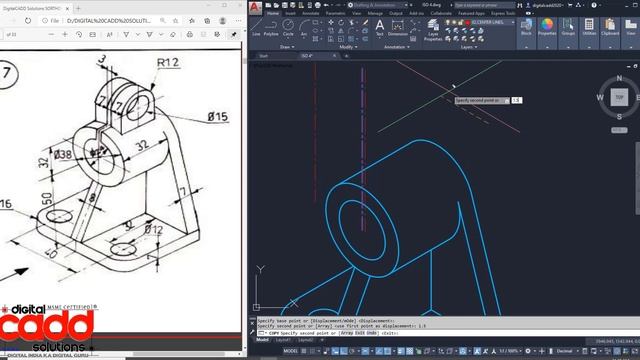This screenshot has width=640, height=360.
Task: Open a new browser tab
Action: [78, 8]
